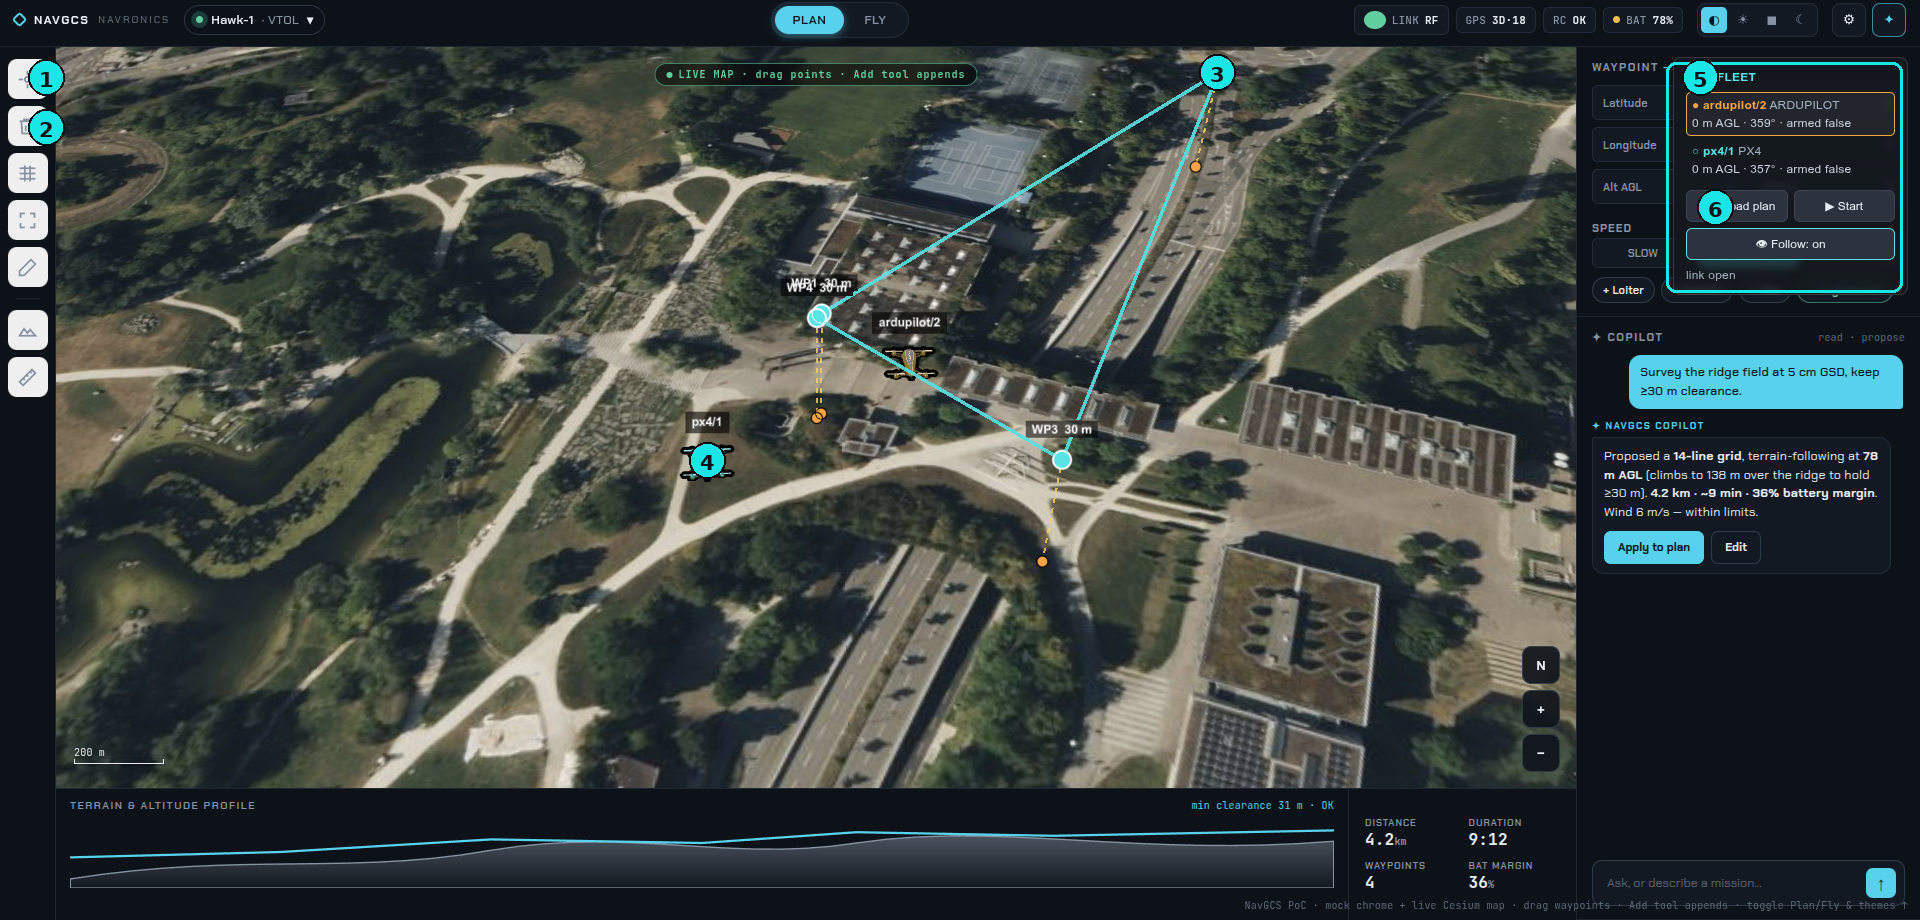Select ardupilot/2 vehicle in Fleet list
The image size is (1920, 920).
click(x=1789, y=114)
